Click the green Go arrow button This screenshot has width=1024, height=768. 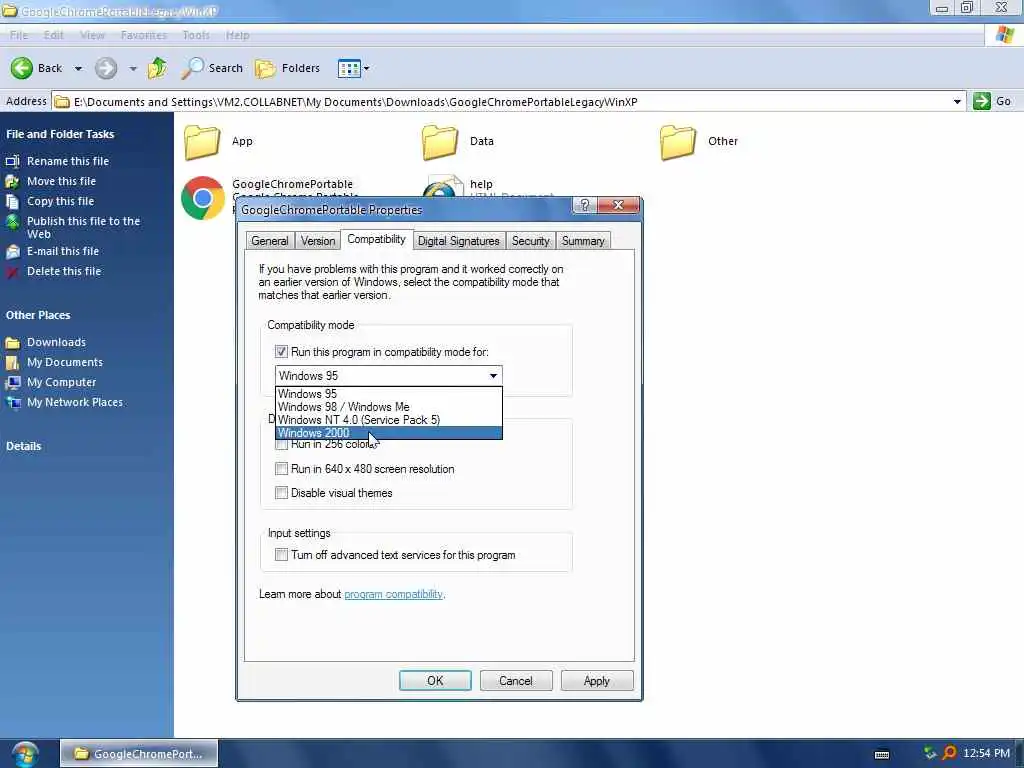(982, 101)
